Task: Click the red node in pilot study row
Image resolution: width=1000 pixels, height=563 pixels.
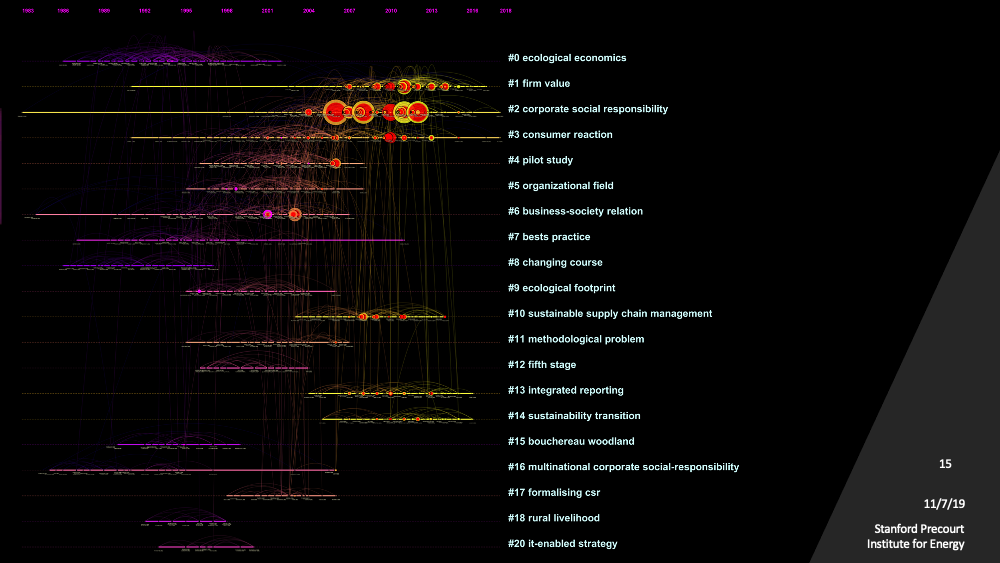Action: coord(336,163)
